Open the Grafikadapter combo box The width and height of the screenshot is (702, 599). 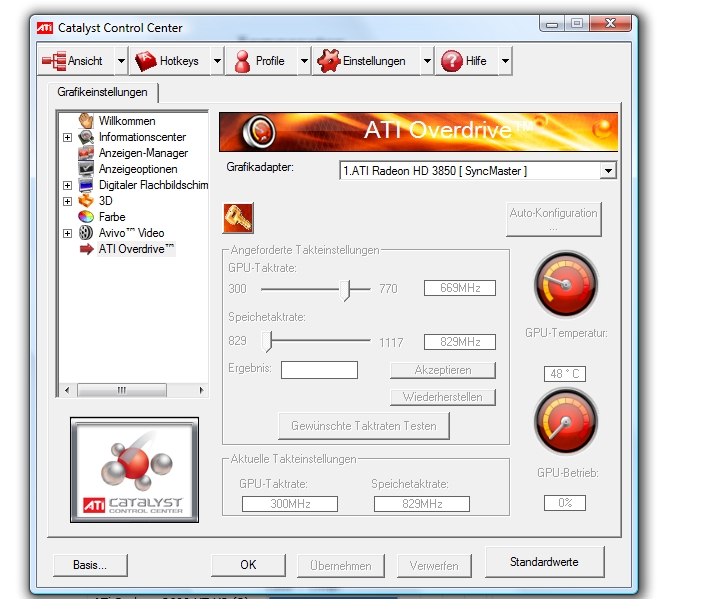click(x=478, y=171)
